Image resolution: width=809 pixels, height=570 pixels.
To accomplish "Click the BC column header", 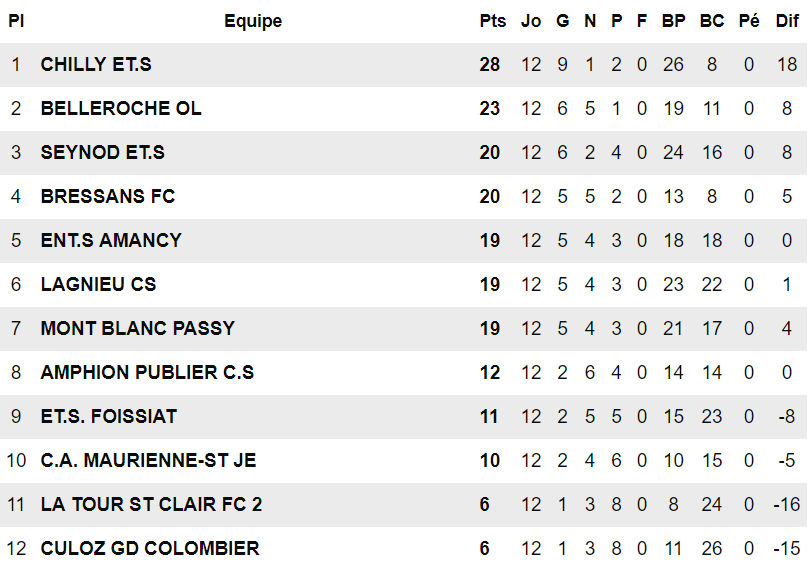I will (712, 21).
